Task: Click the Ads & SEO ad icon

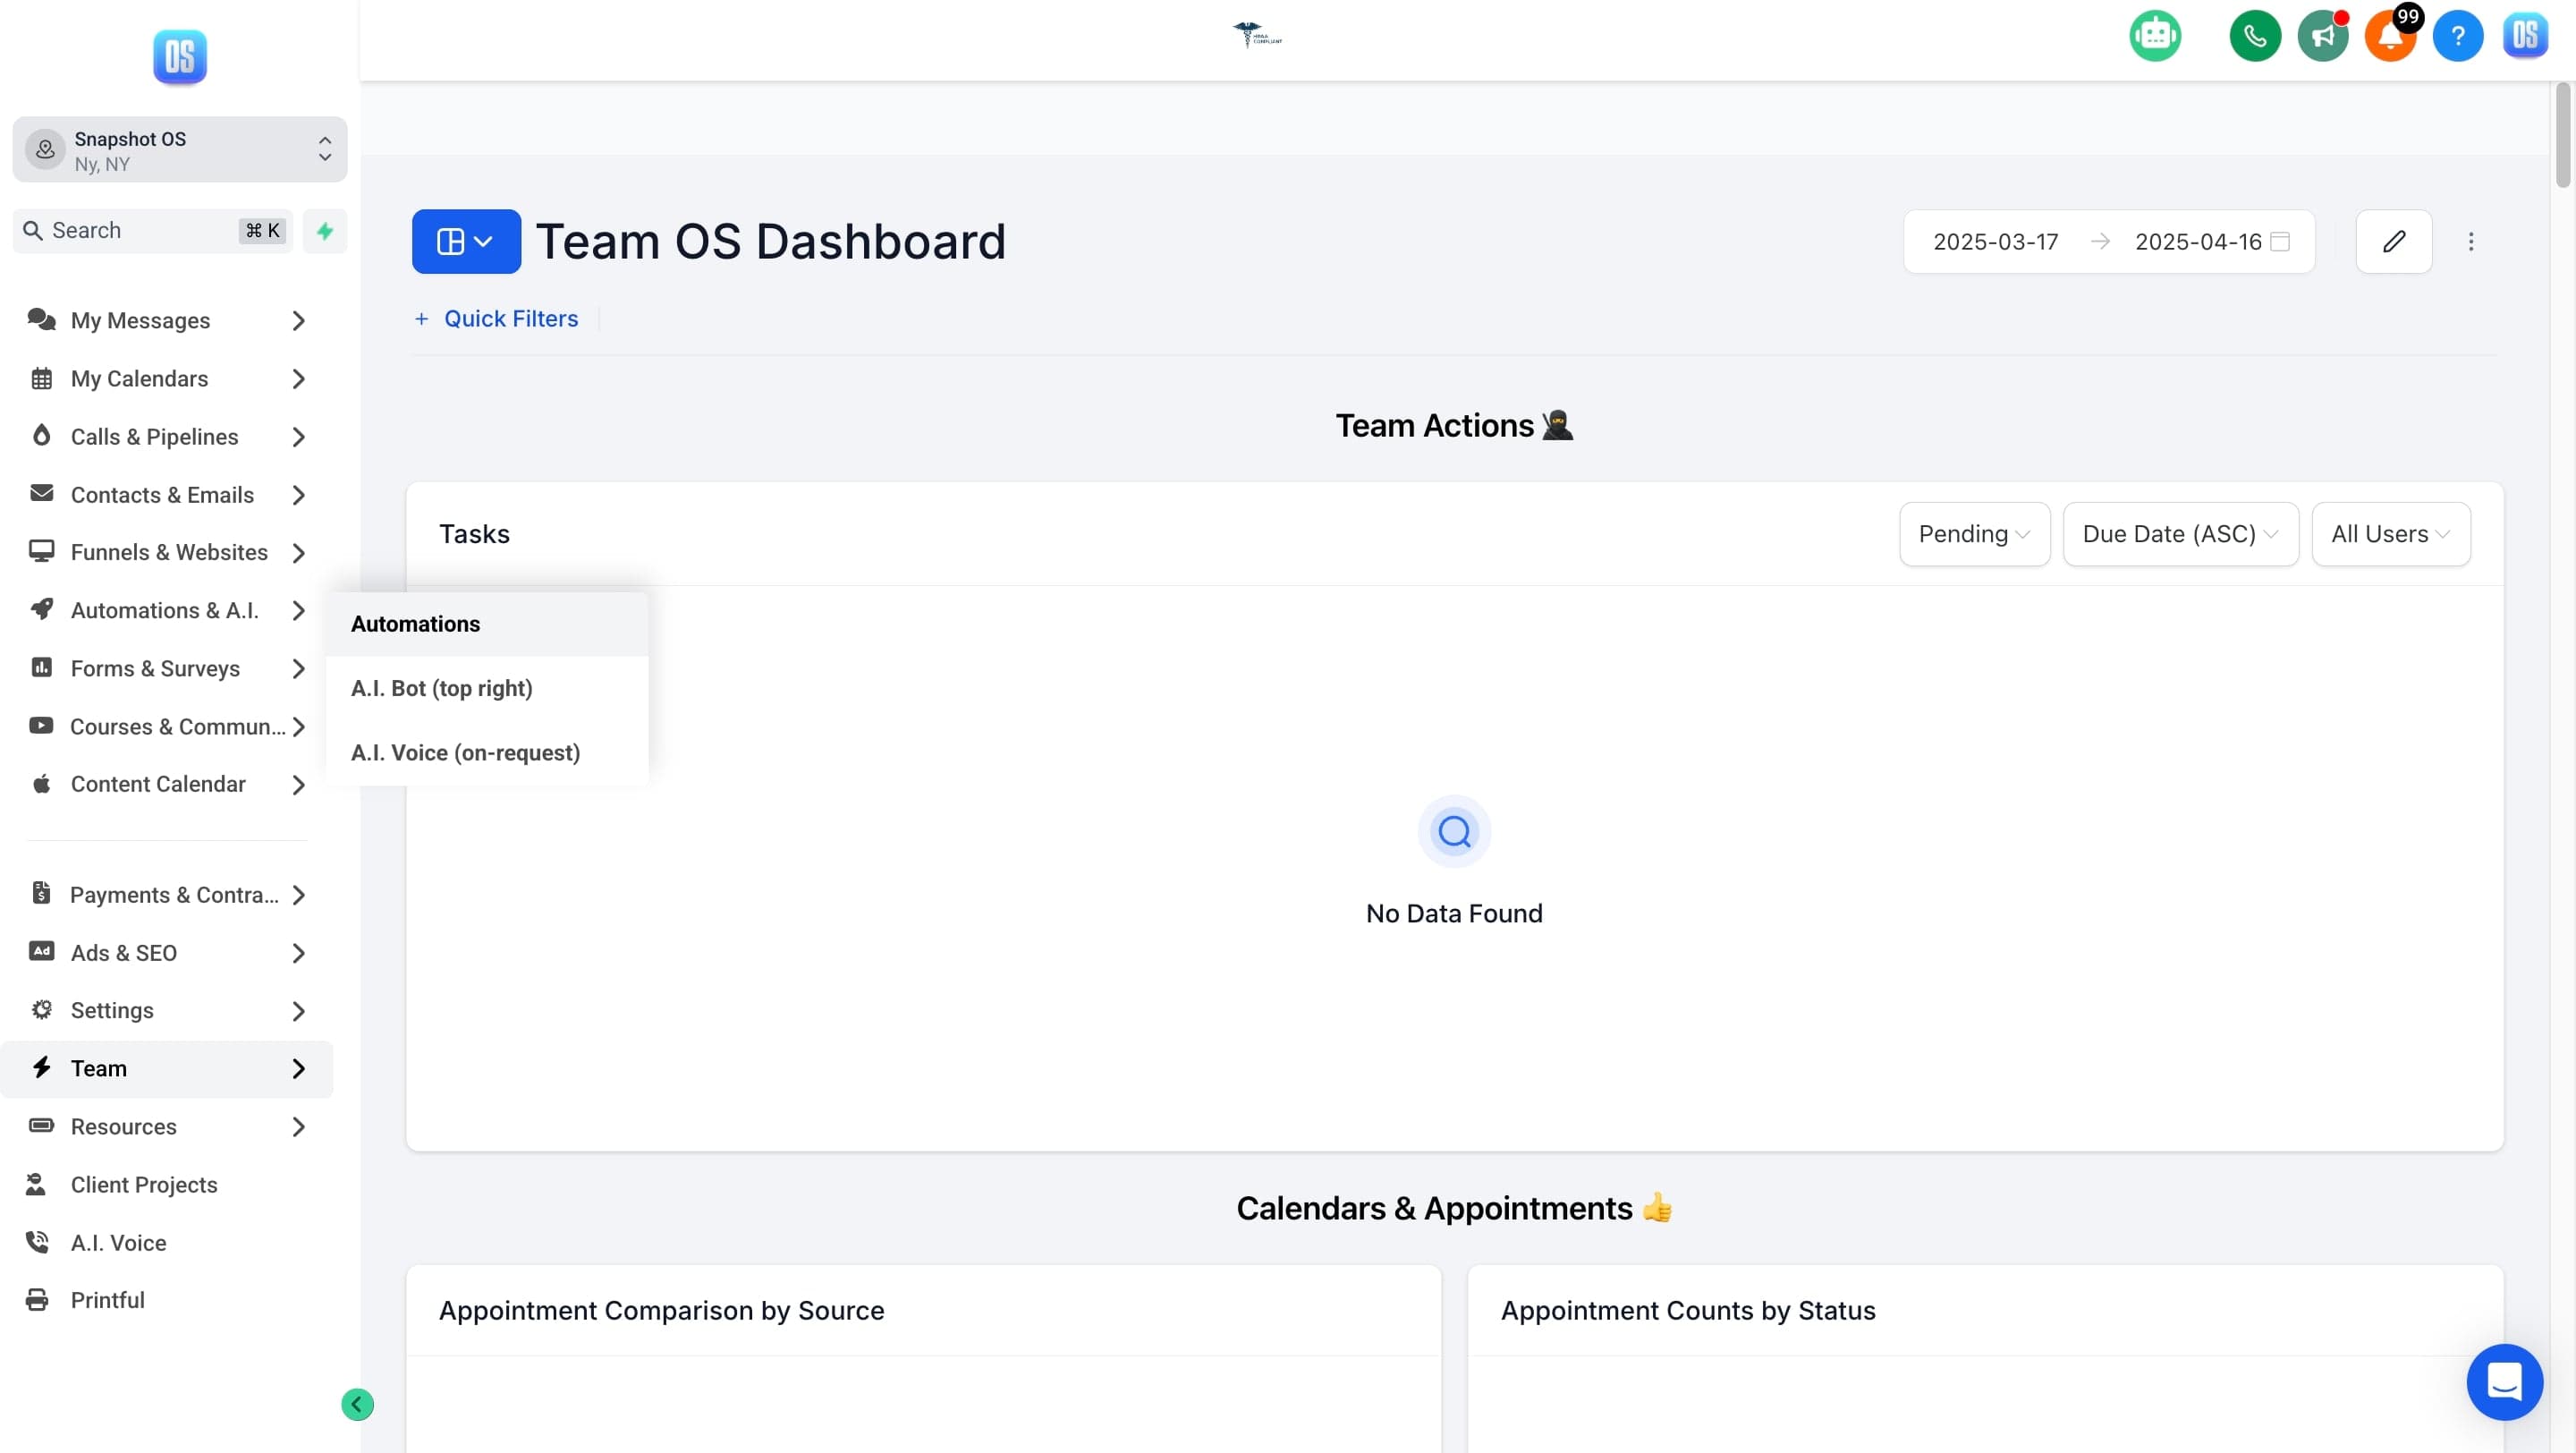Action: [41, 951]
